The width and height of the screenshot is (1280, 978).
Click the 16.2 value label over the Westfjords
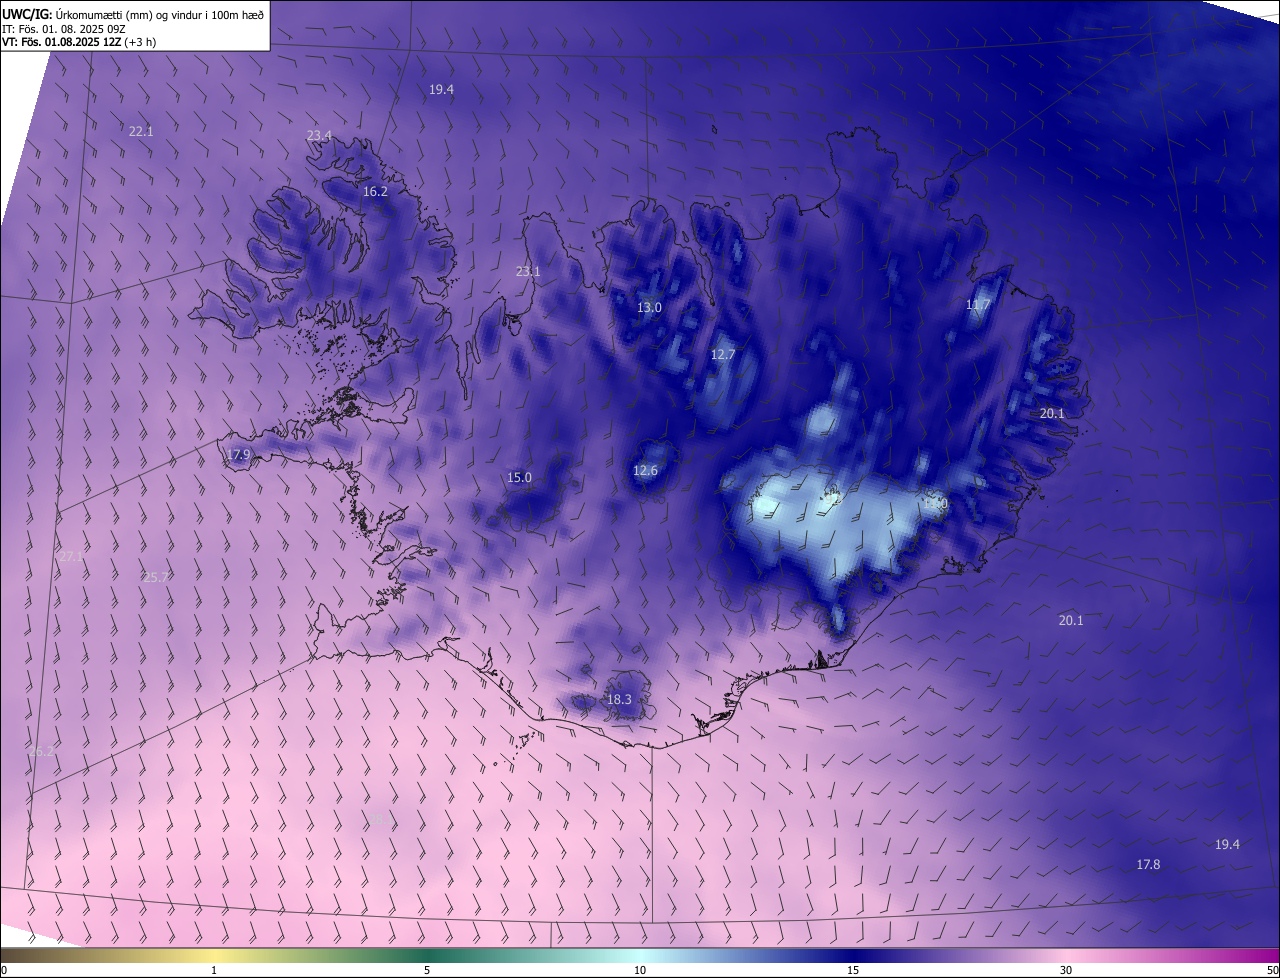pyautogui.click(x=375, y=191)
